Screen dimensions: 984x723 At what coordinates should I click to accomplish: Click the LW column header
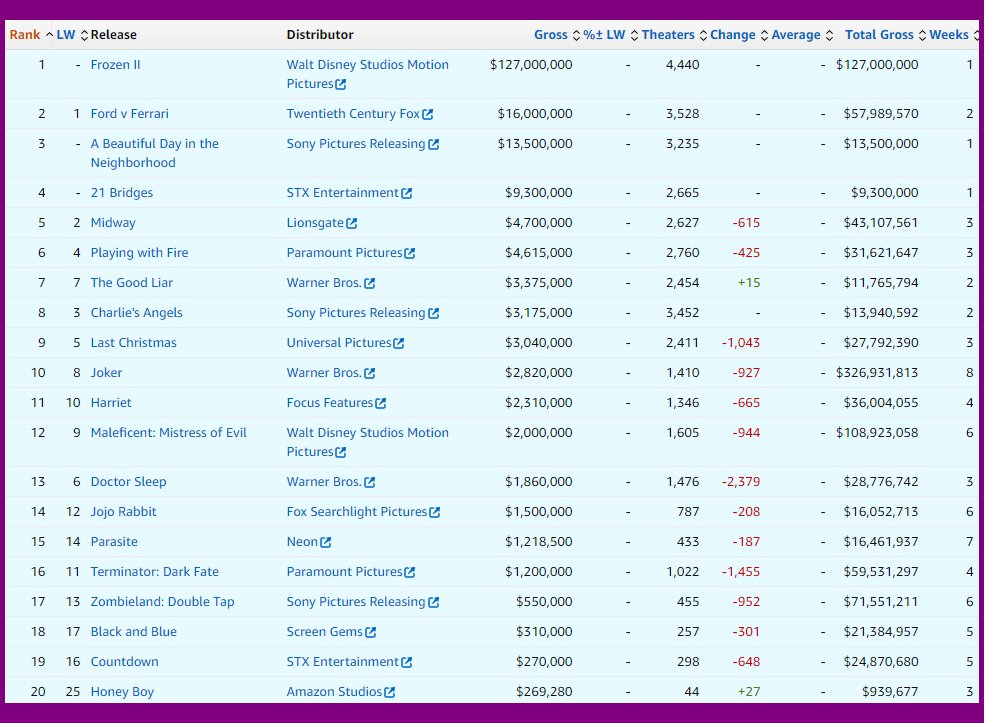66,35
